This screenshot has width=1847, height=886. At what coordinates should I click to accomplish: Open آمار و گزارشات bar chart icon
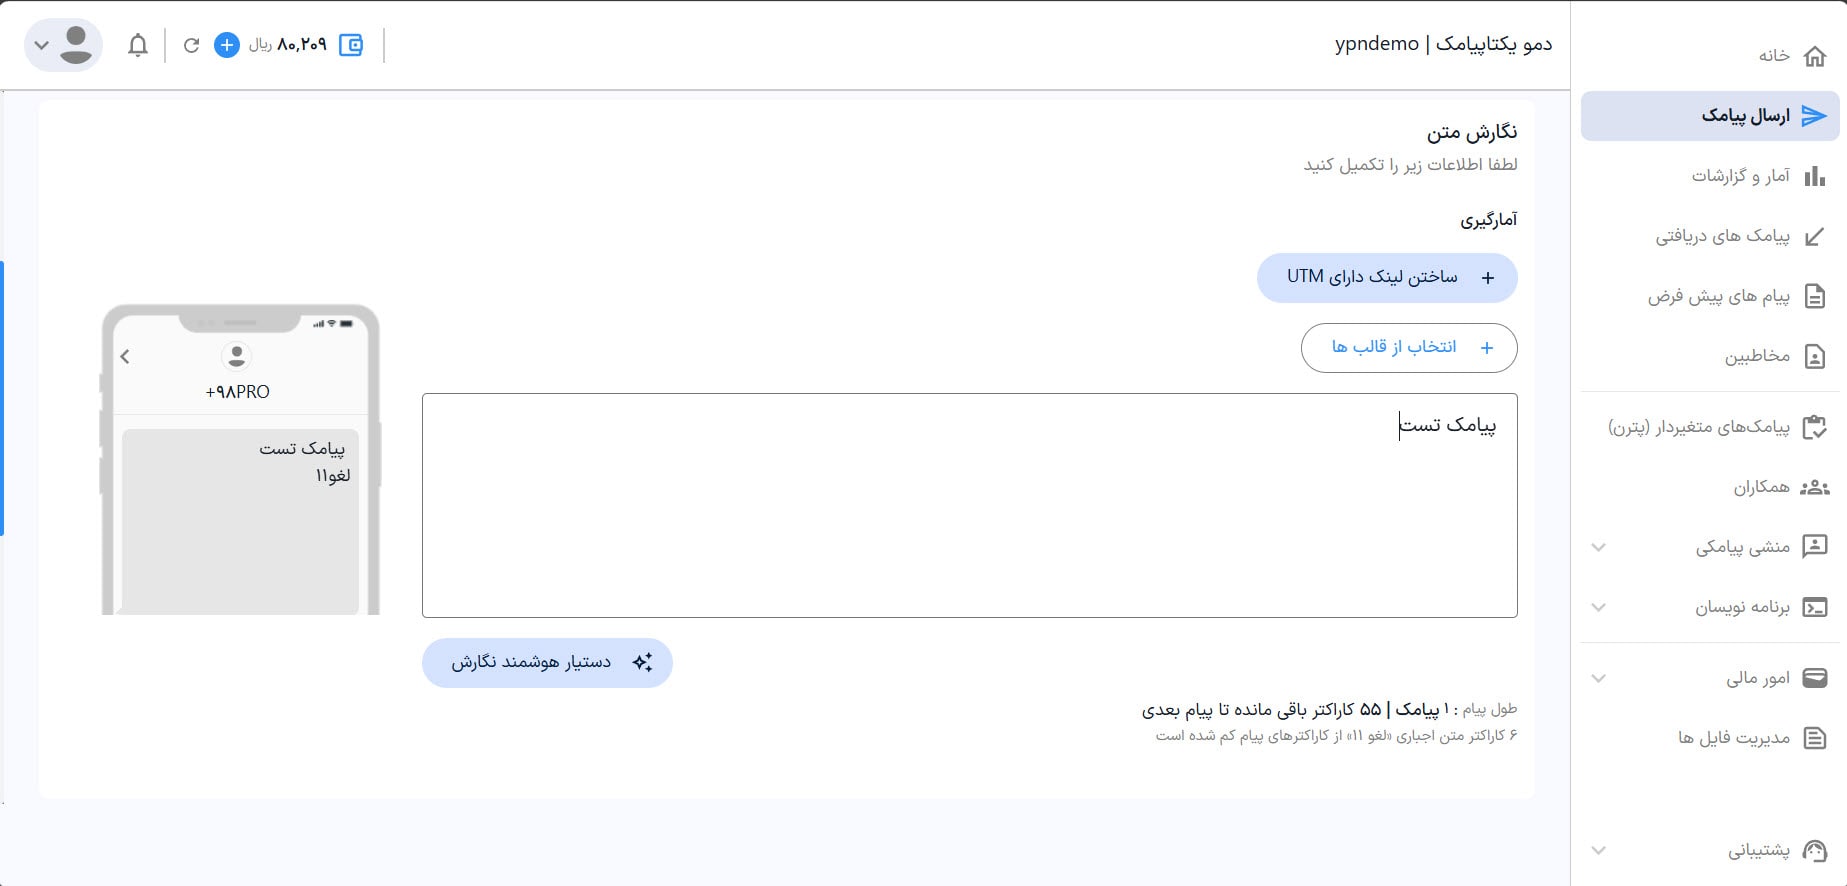point(1814,176)
